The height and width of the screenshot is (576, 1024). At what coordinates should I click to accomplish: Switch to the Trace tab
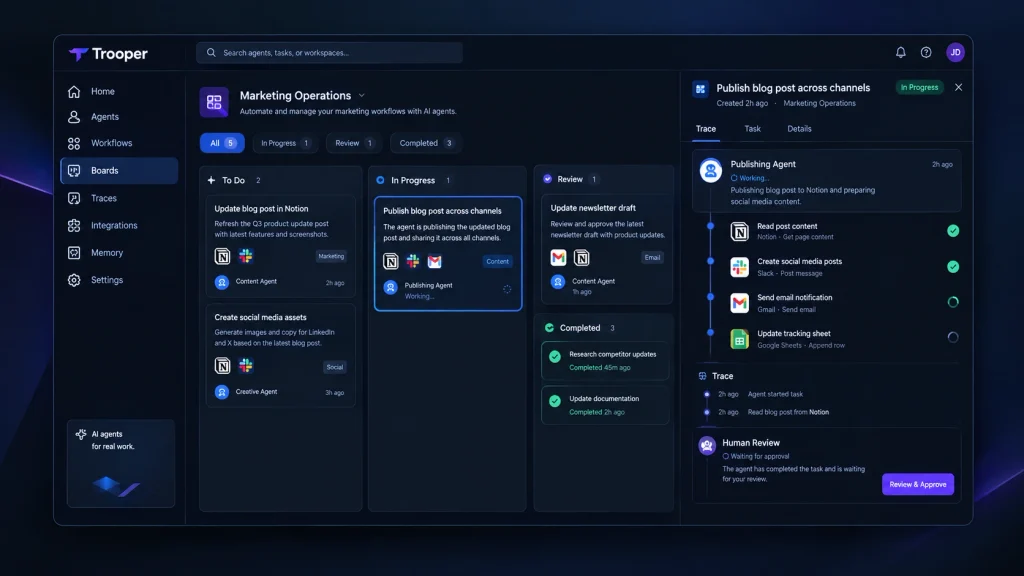click(x=705, y=129)
